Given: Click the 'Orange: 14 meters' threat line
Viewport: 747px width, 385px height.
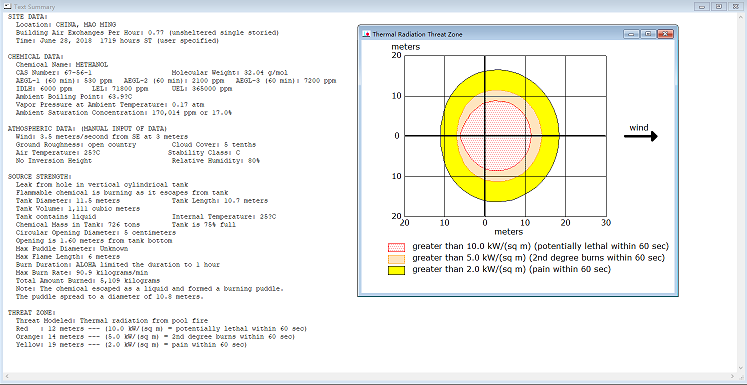Looking at the screenshot, I should (155, 337).
